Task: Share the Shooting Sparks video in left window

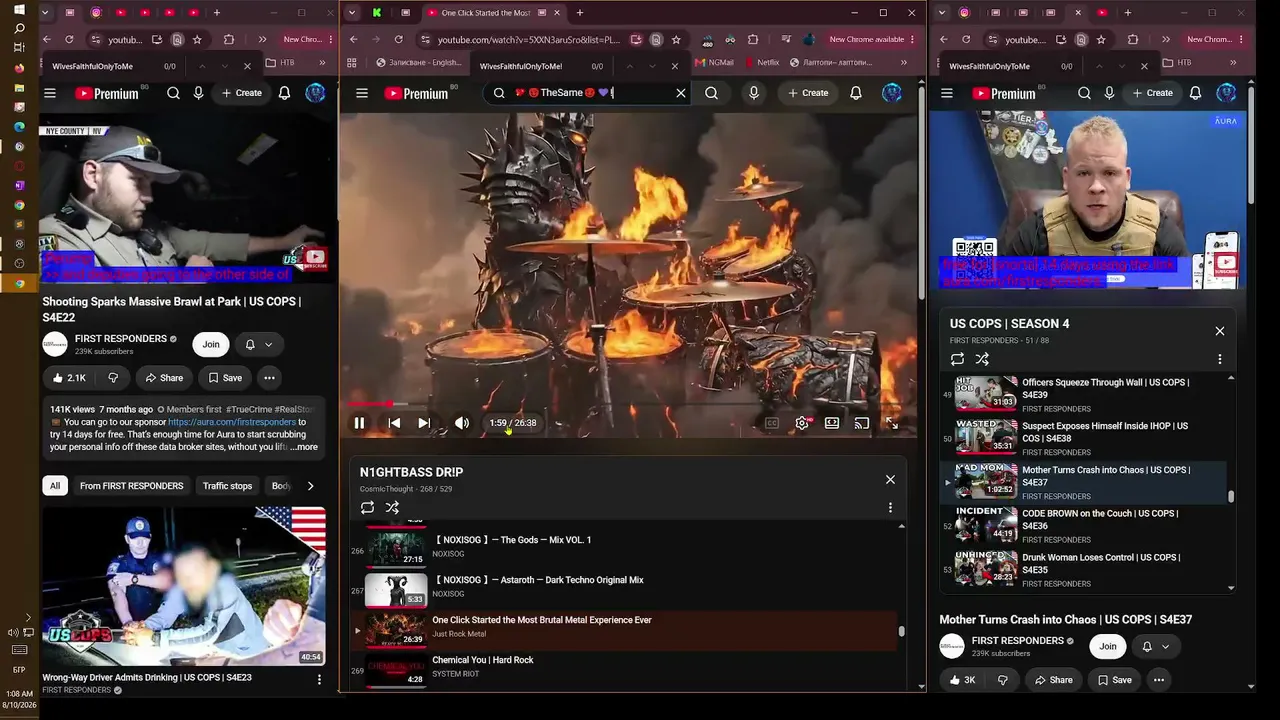Action: point(164,378)
